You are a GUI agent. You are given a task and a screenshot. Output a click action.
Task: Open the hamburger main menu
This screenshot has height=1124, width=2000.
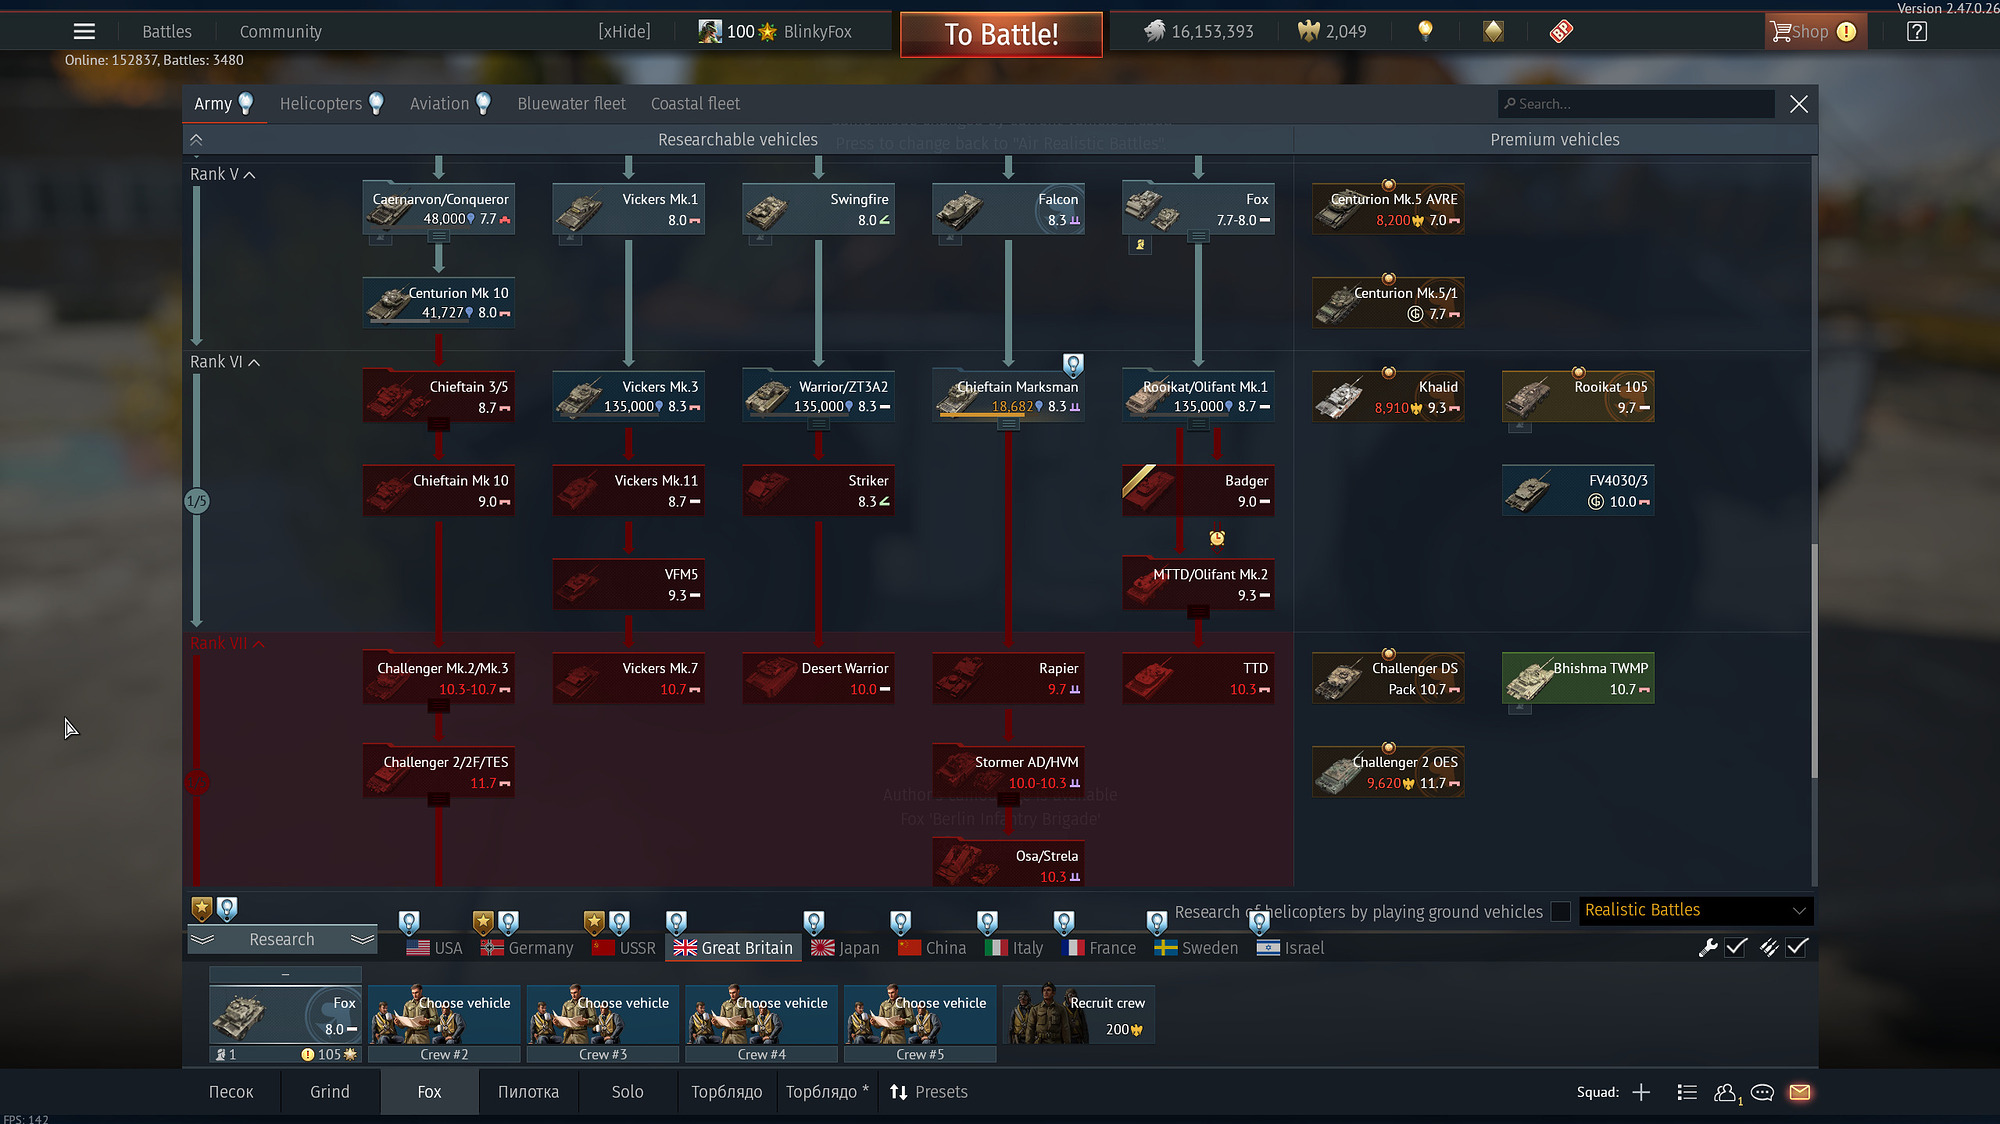point(84,31)
